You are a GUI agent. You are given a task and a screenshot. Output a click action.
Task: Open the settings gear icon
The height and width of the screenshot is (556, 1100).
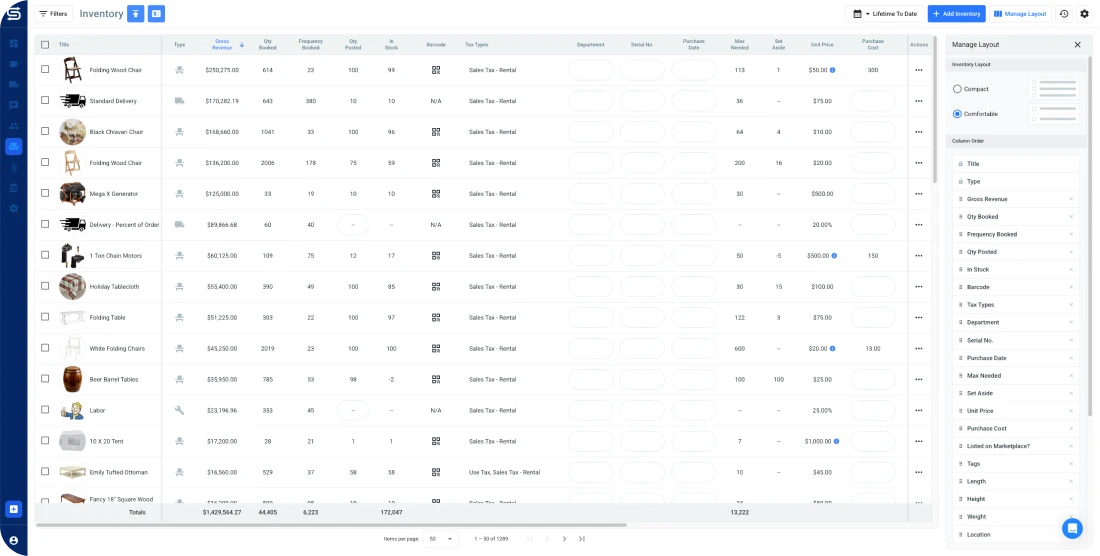tap(1084, 14)
